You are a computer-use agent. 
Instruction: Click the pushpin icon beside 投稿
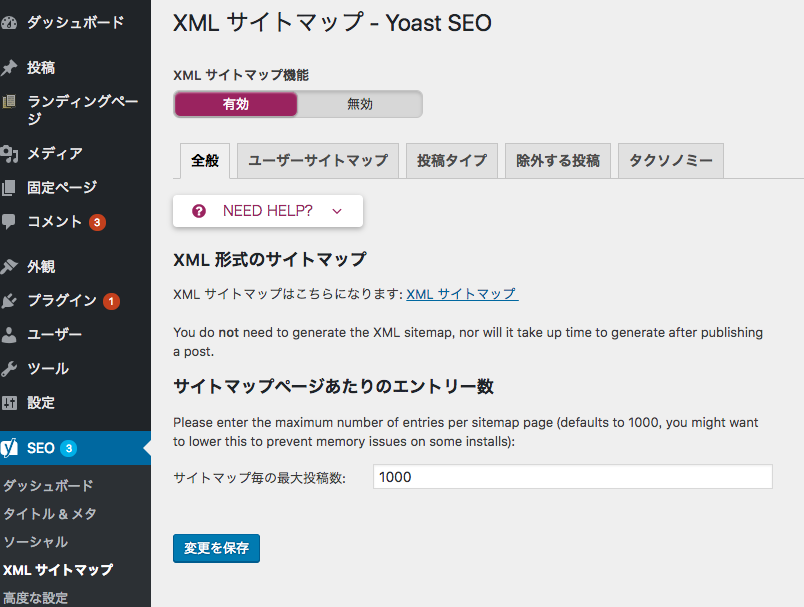9,68
